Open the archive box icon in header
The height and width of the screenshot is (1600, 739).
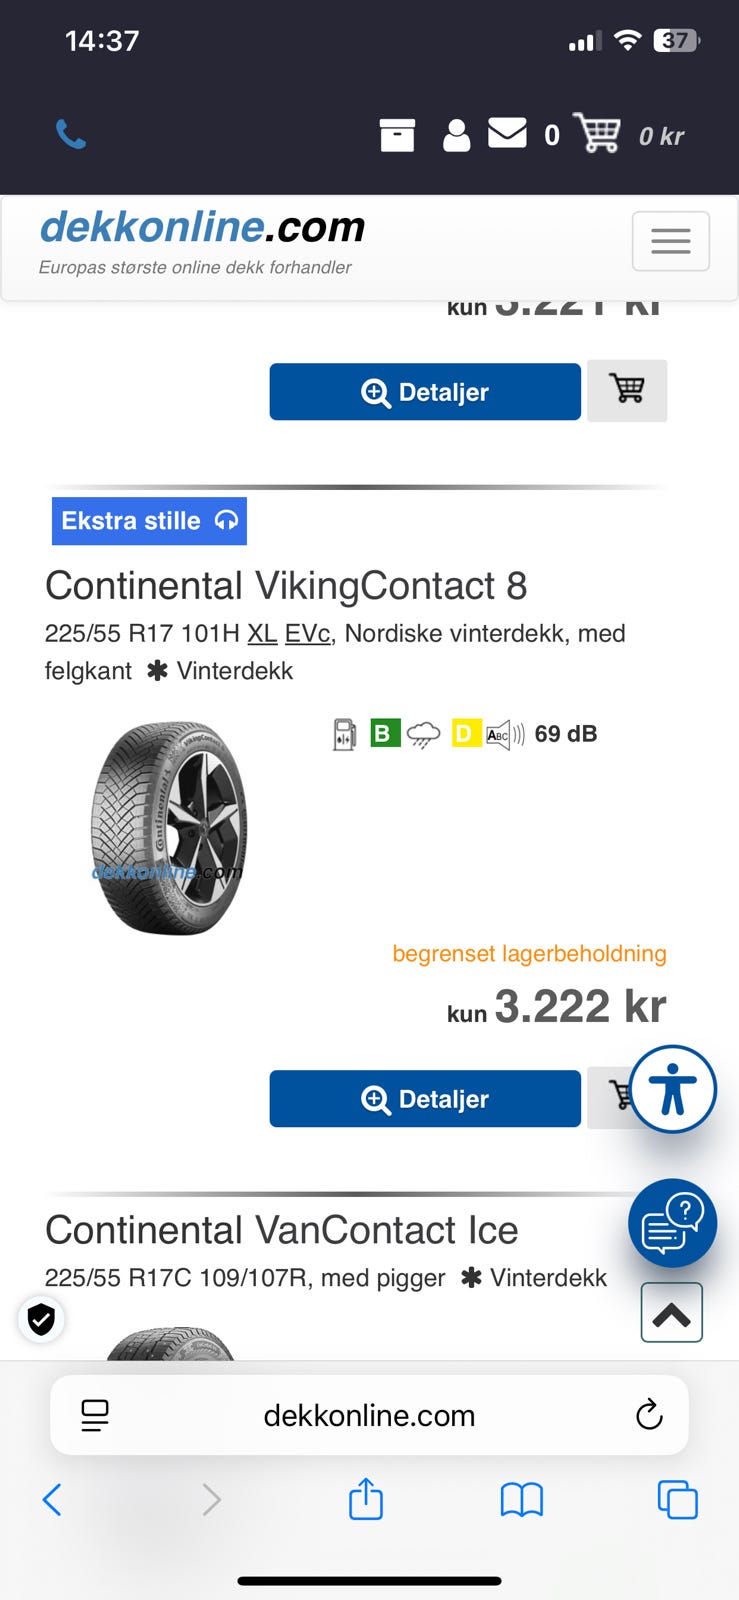tap(397, 135)
